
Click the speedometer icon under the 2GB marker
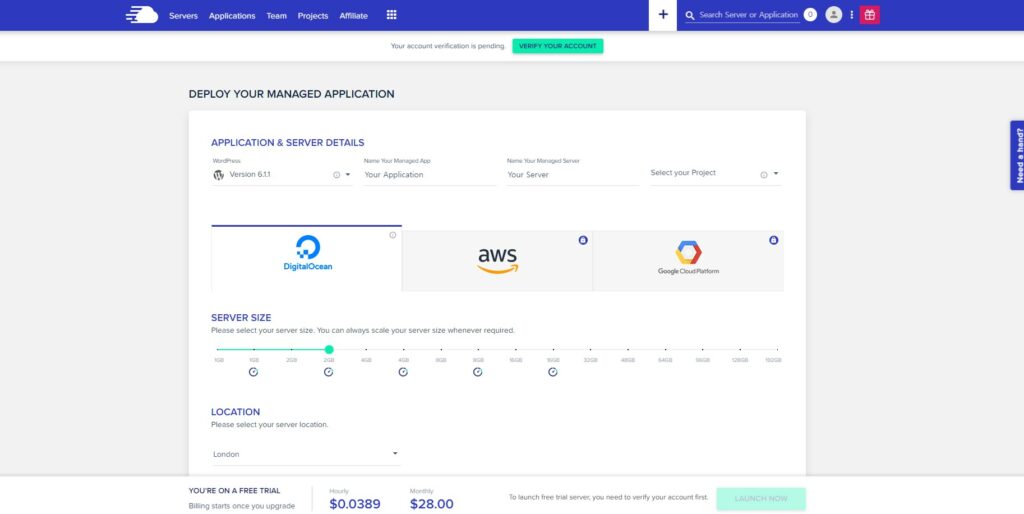[328, 372]
